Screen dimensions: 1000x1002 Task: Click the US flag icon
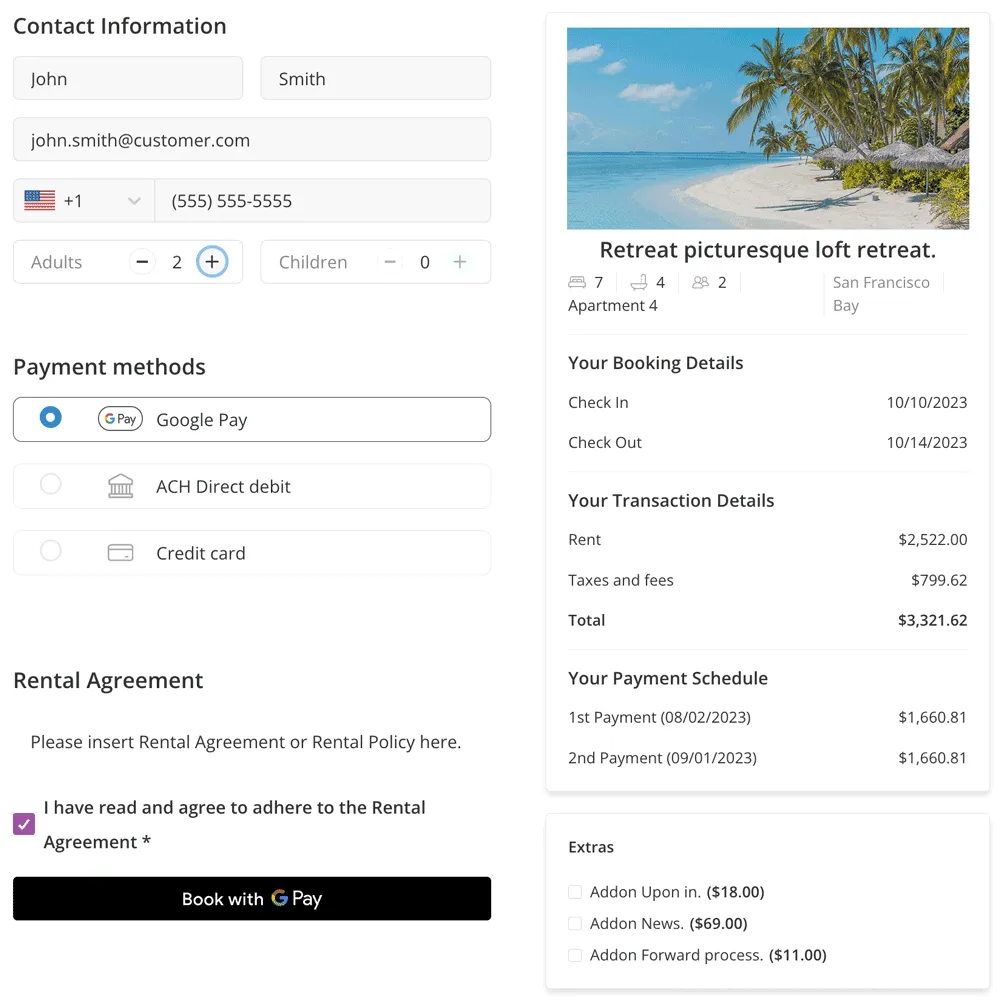[x=40, y=201]
